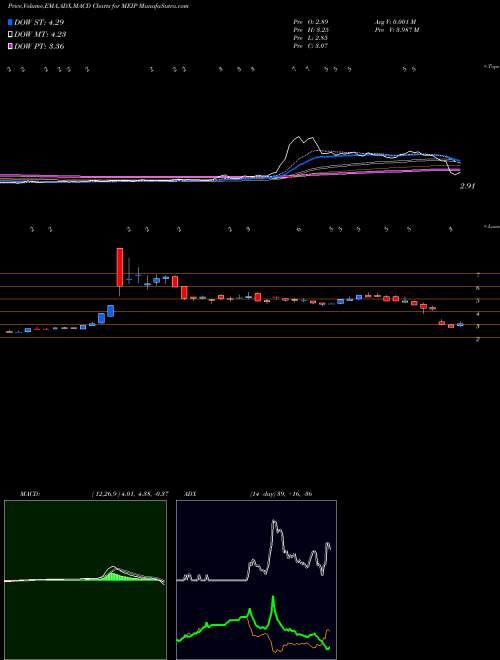Select the 'DOW ST: 4.29' legend label
This screenshot has height=660, width=500.
(39, 22)
